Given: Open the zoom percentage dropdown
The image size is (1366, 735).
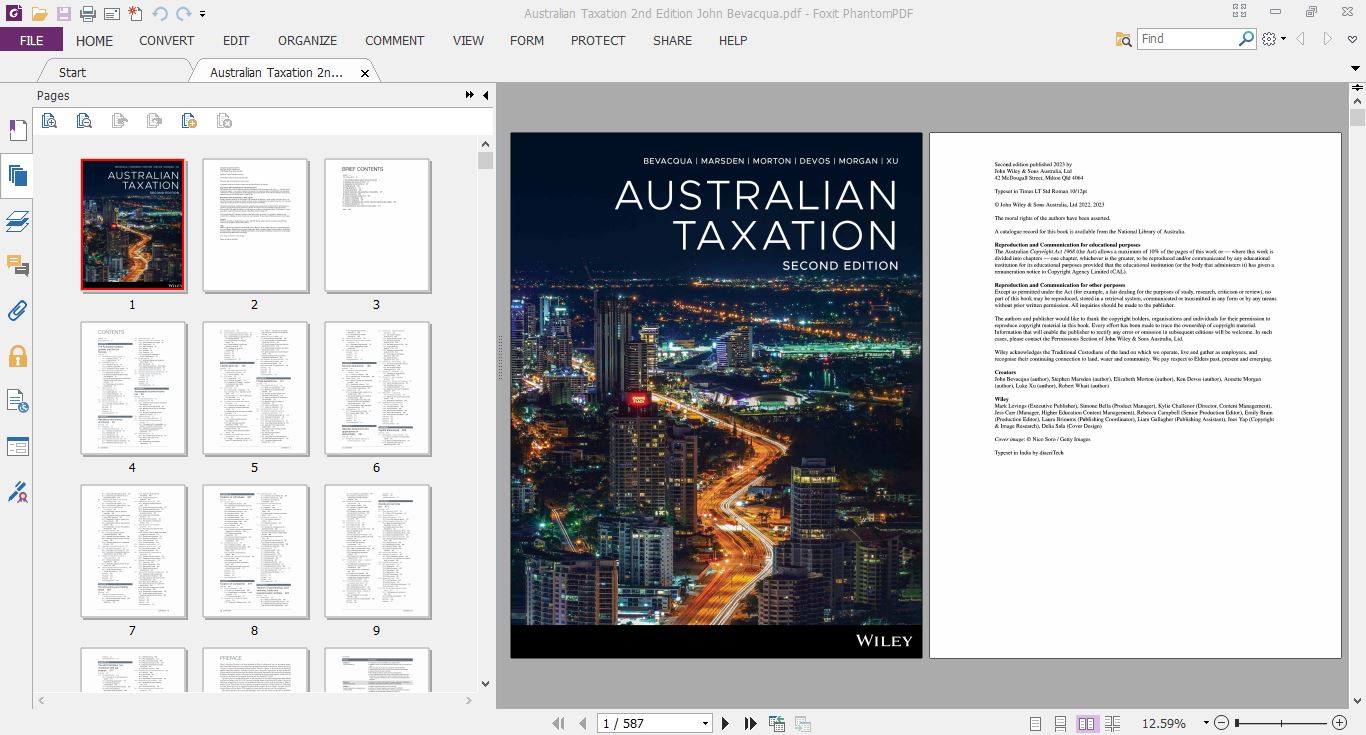Looking at the screenshot, I should [x=1206, y=723].
